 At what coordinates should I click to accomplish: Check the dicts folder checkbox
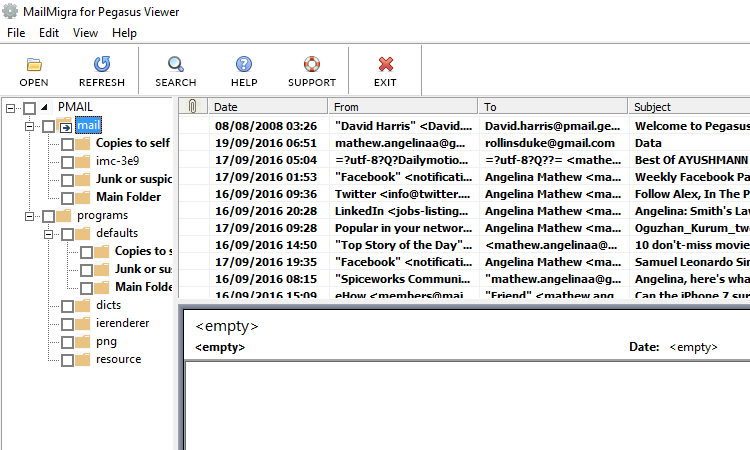point(67,306)
